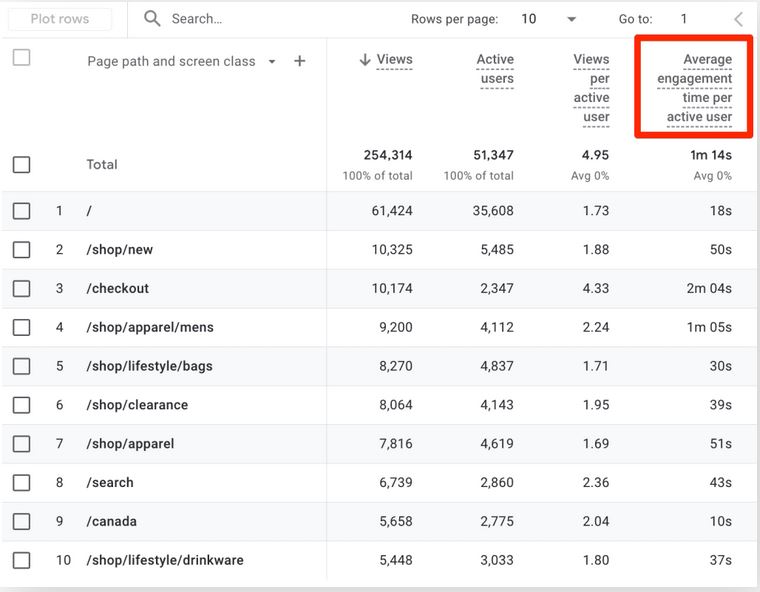Click the 10,325 views cell
The height and width of the screenshot is (592, 760).
tap(392, 250)
